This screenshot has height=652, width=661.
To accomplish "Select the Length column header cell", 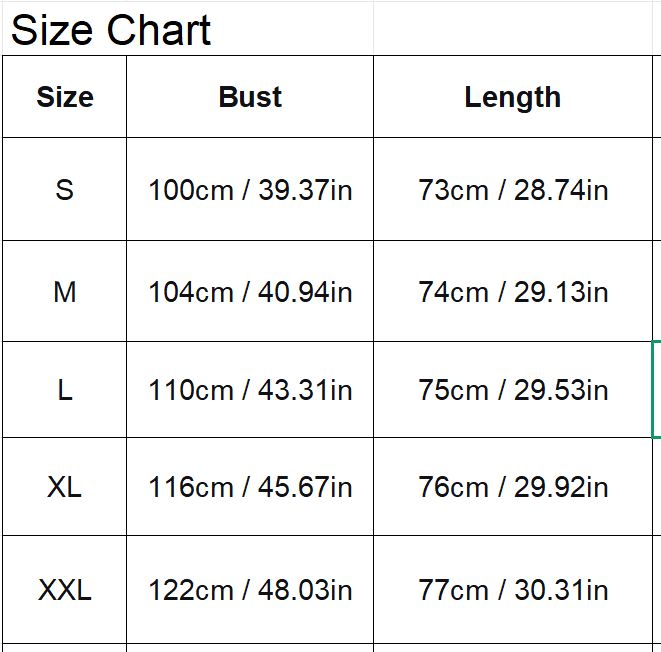I will tap(512, 97).
